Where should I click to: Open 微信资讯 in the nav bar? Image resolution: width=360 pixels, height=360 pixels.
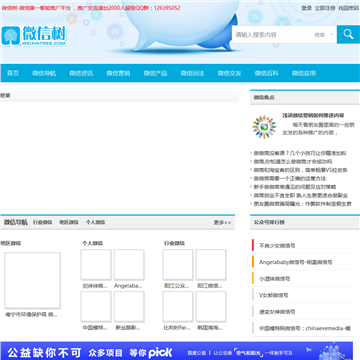coord(81,73)
